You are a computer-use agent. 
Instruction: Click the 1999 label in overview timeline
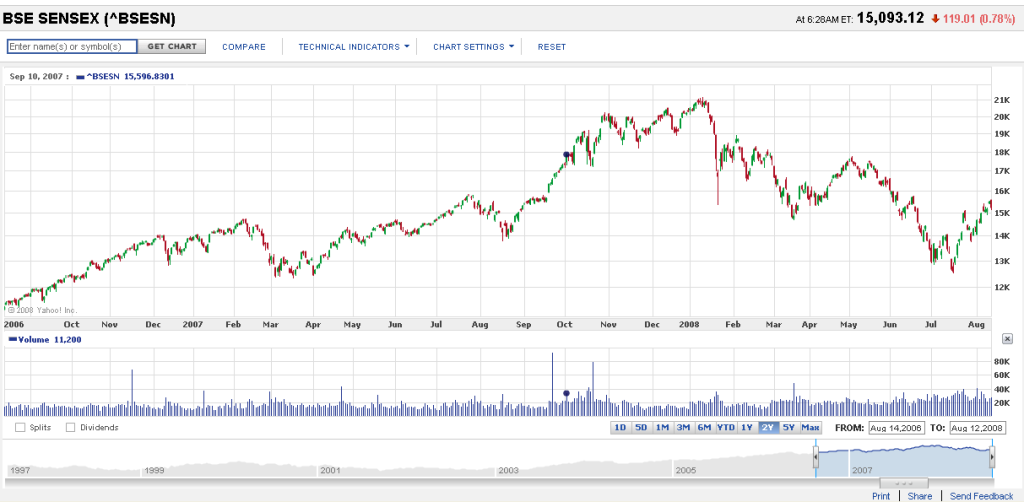click(154, 470)
